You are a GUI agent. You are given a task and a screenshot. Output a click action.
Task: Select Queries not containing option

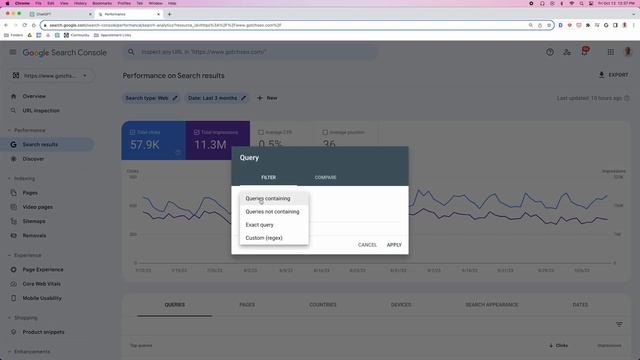(x=274, y=211)
